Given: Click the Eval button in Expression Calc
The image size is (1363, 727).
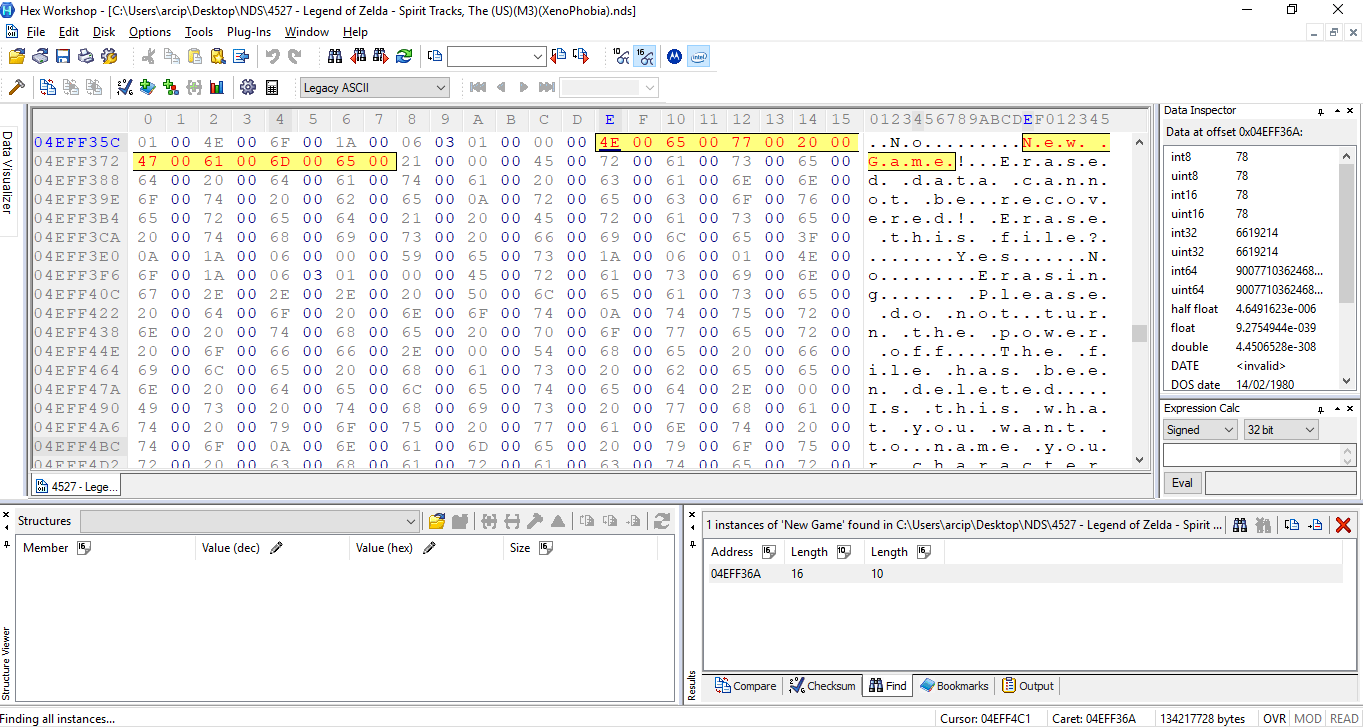Looking at the screenshot, I should pos(1182,482).
